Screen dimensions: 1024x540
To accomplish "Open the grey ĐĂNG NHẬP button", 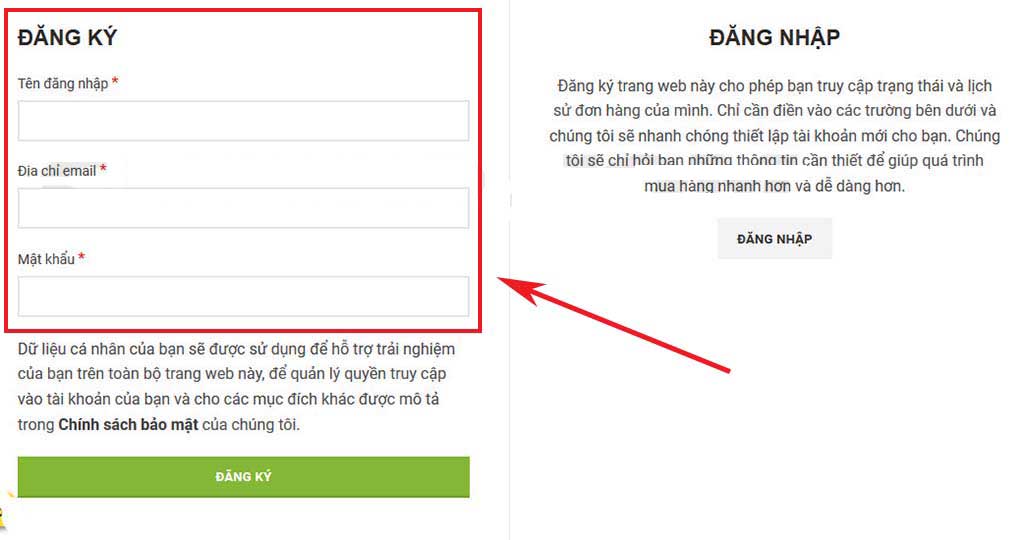I will tap(775, 239).
